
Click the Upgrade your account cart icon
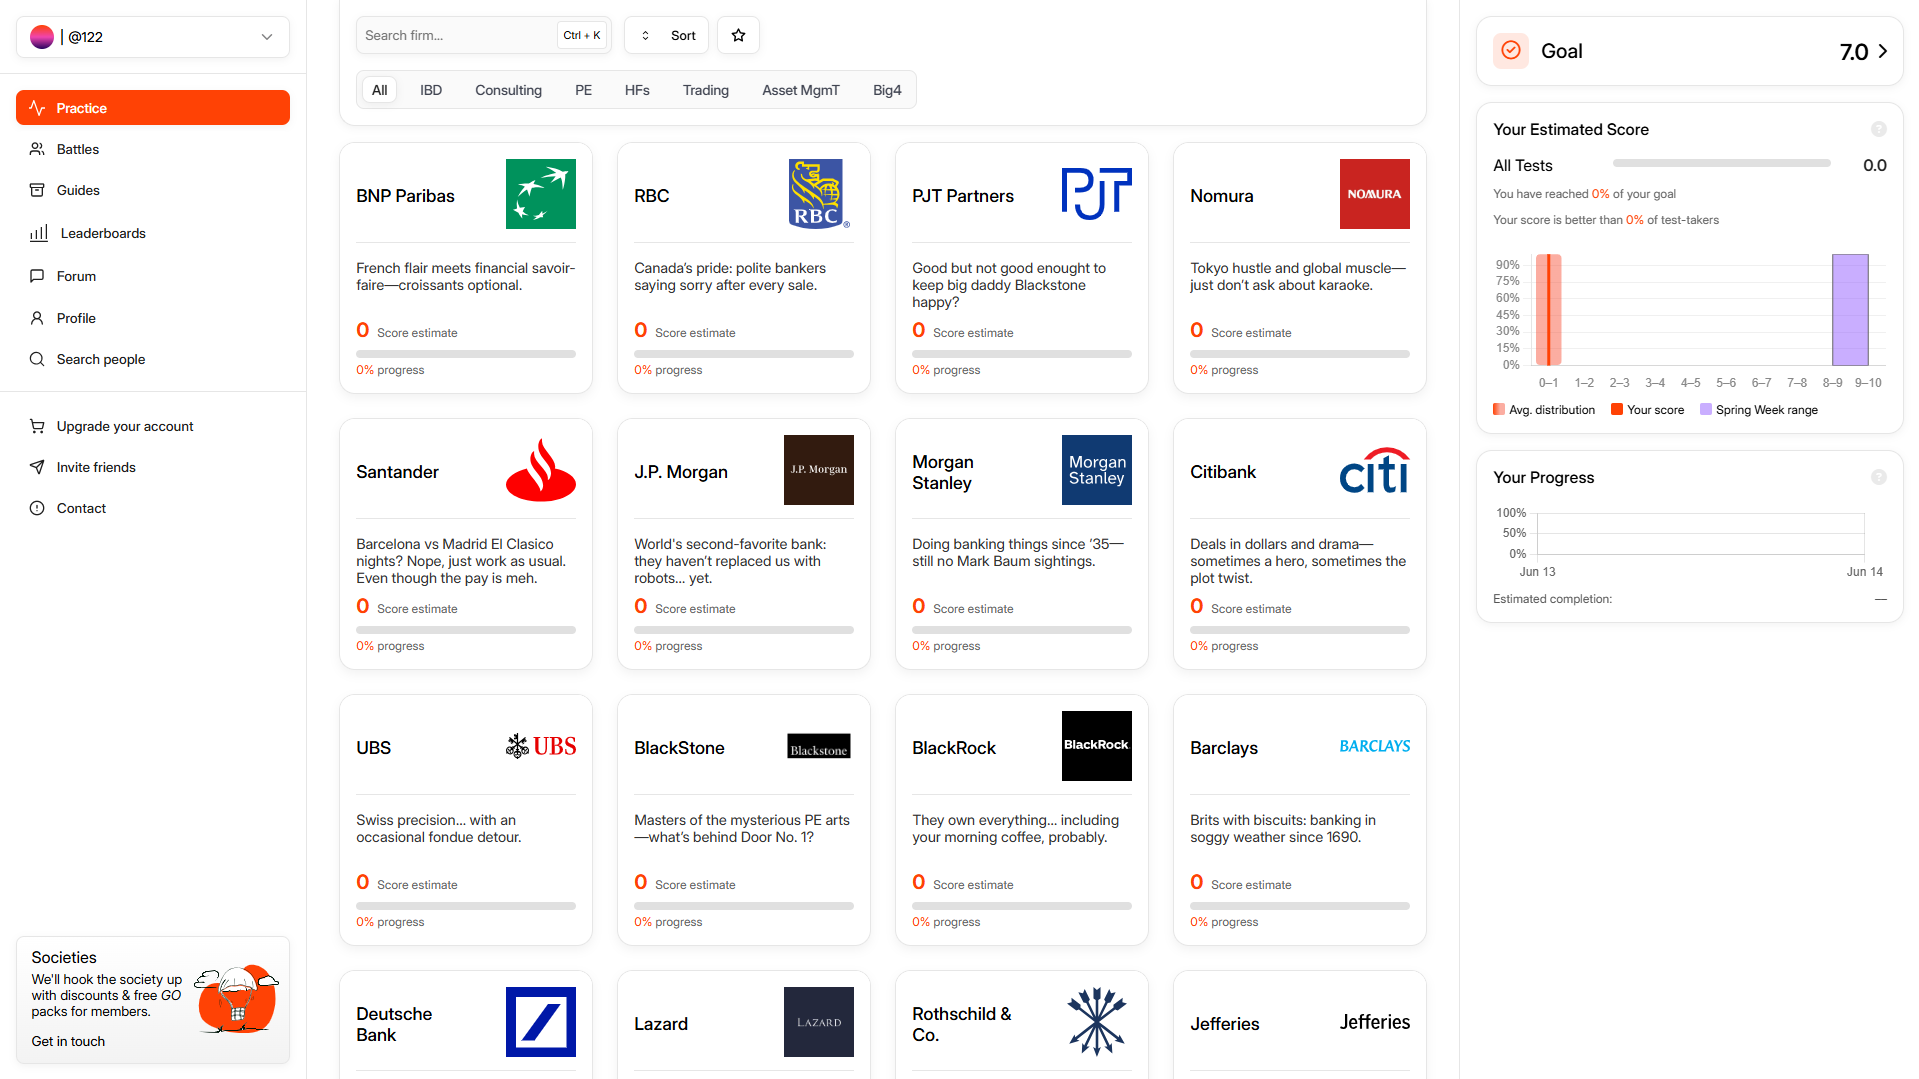pos(37,426)
